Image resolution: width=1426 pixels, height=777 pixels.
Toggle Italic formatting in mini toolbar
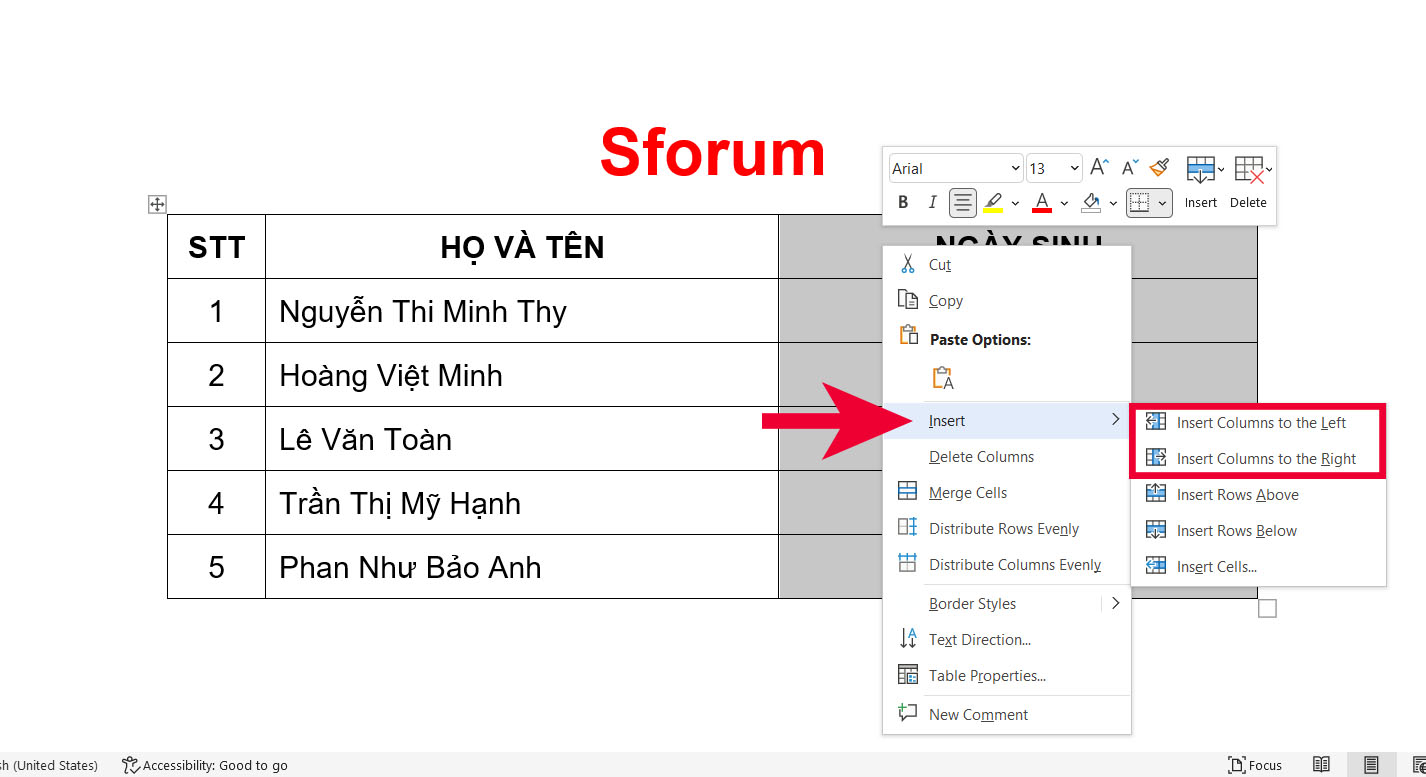pyautogui.click(x=932, y=203)
